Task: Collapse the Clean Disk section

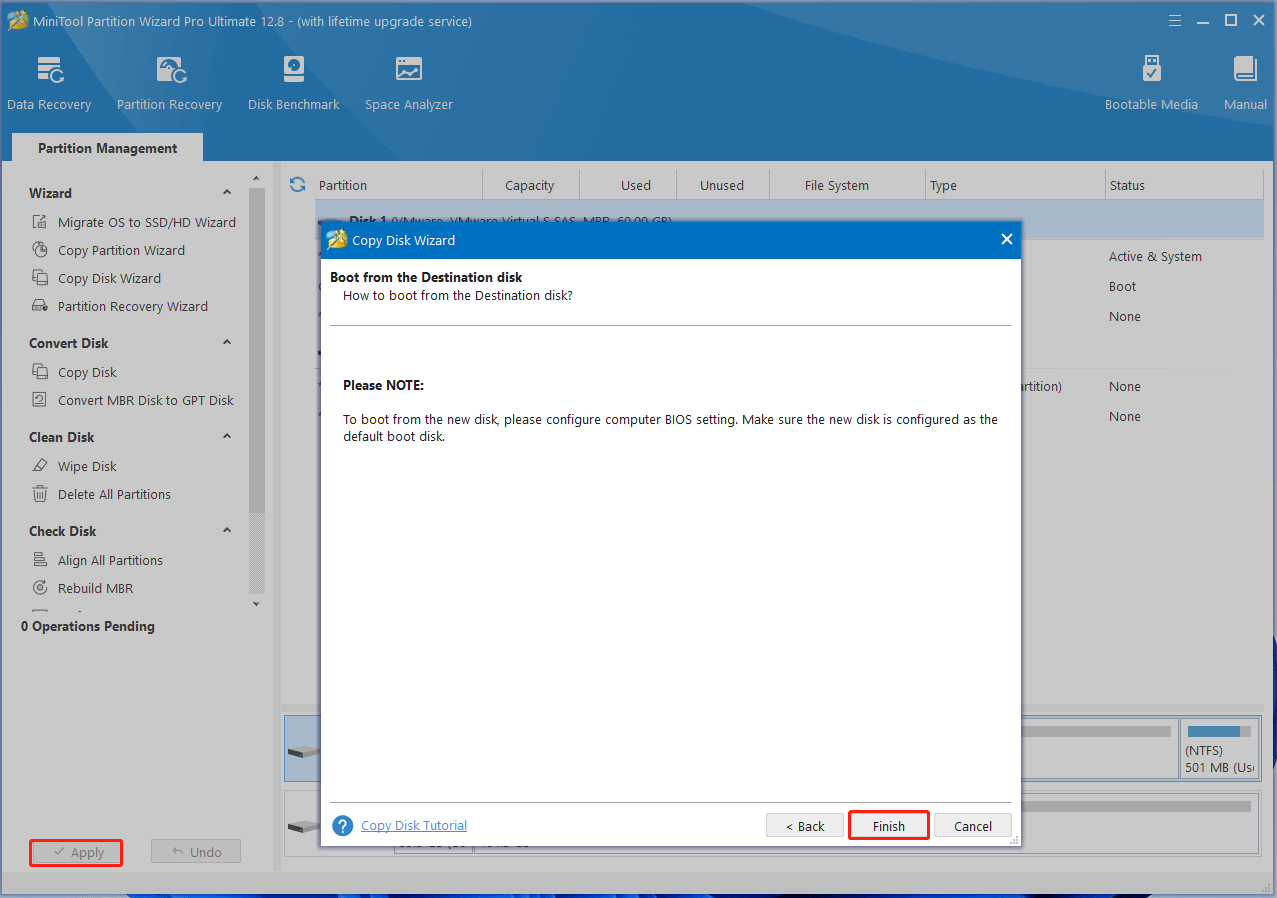Action: (x=227, y=436)
